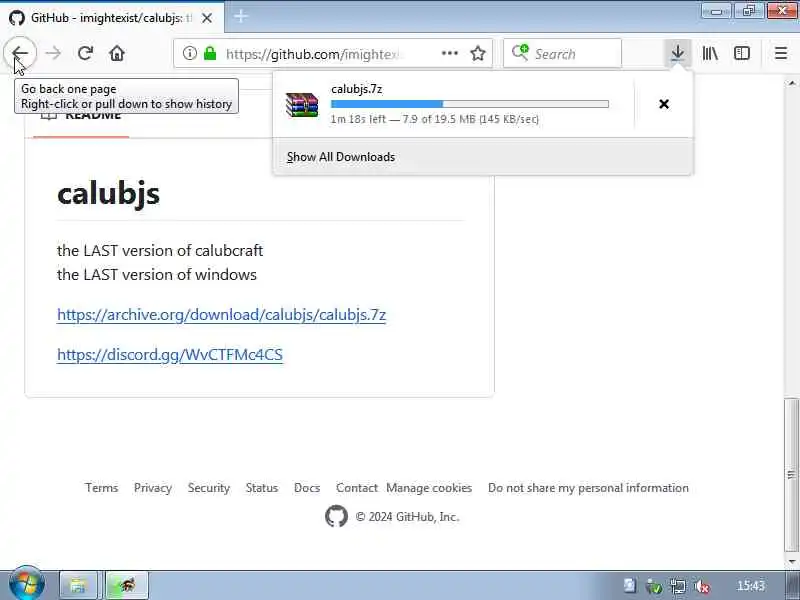800x600 pixels.
Task: Open the Library bookmarks and history button
Action: (x=710, y=53)
